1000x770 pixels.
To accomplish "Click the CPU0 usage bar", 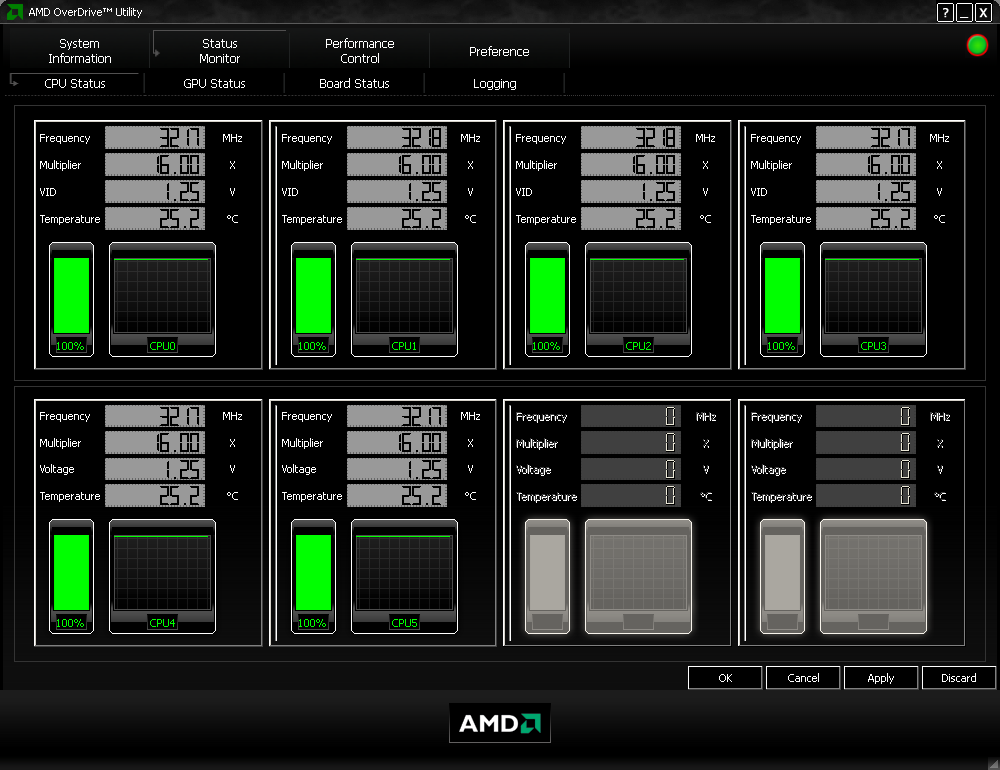I will point(71,295).
